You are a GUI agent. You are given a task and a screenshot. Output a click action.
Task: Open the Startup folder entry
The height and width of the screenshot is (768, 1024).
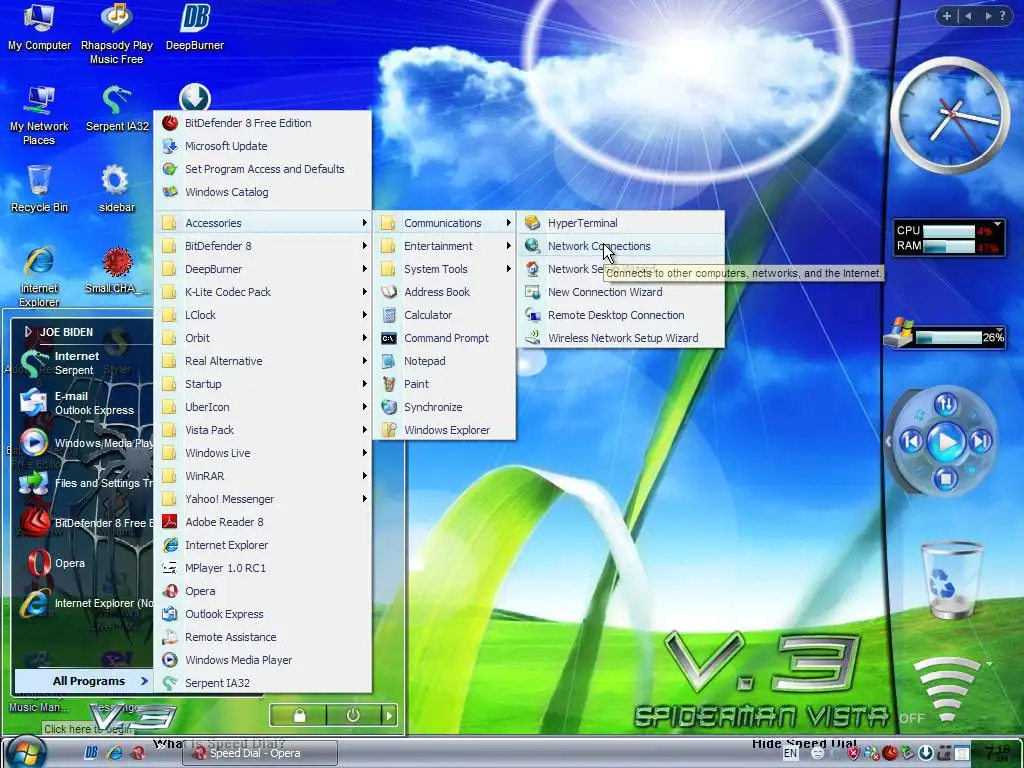click(263, 384)
